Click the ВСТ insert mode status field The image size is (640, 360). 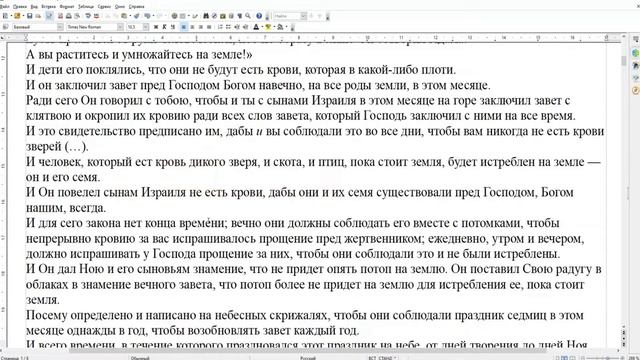click(372, 358)
